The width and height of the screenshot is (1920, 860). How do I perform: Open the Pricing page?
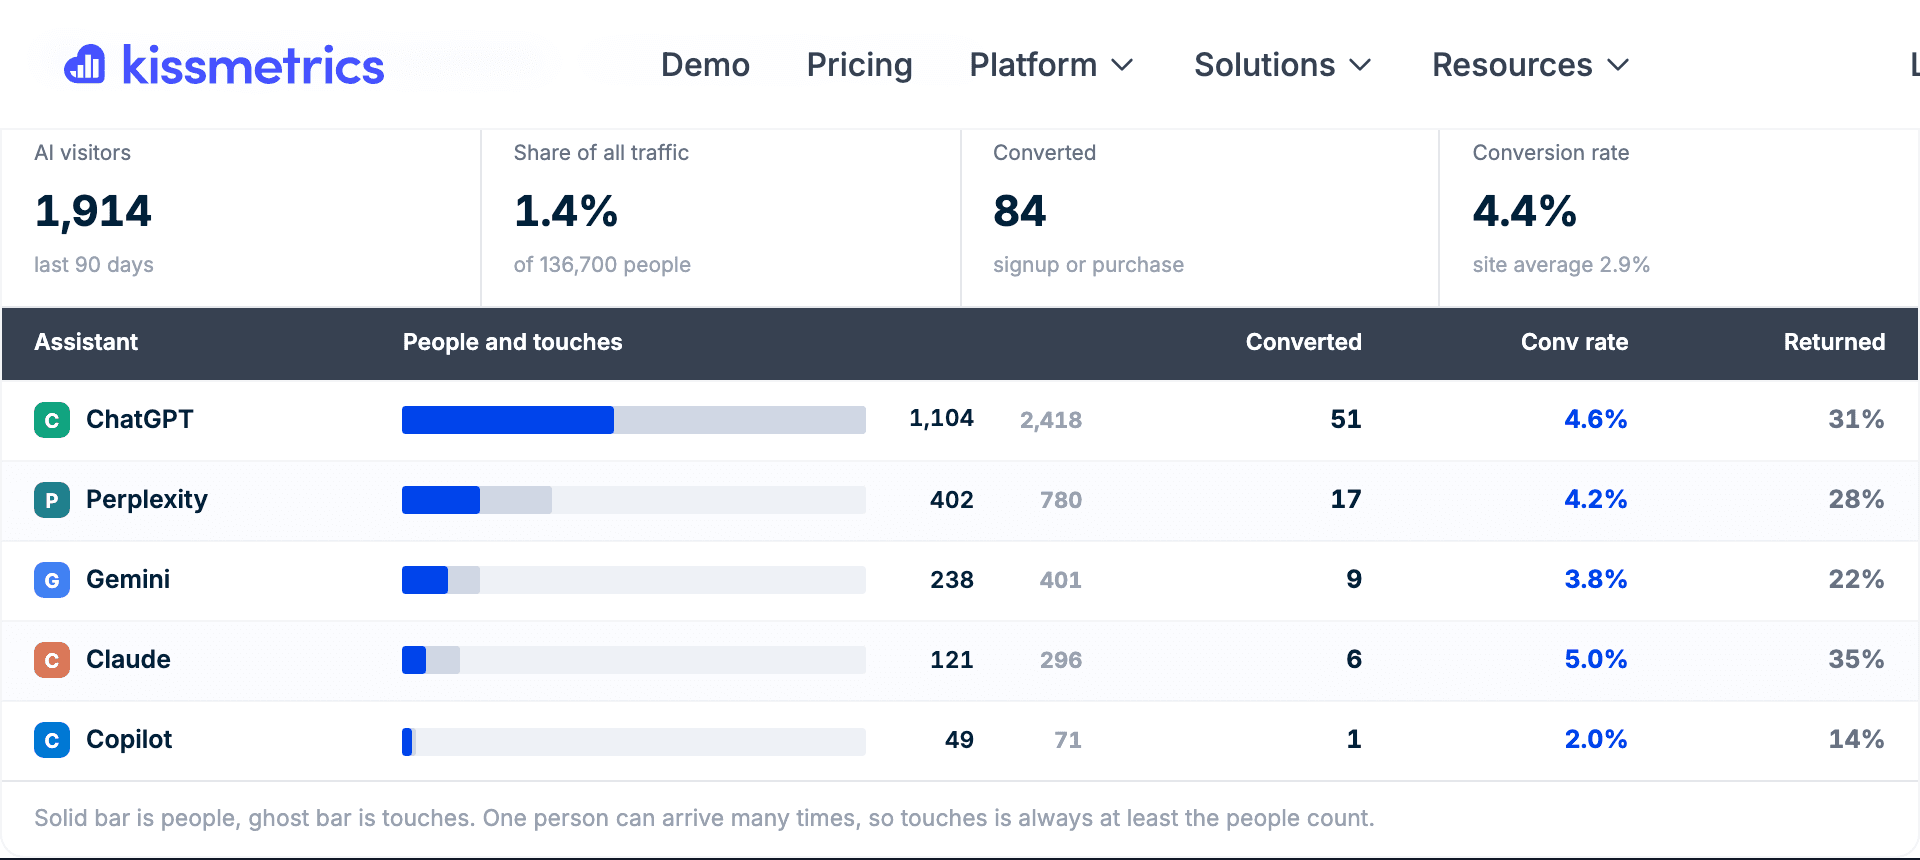[x=859, y=65]
